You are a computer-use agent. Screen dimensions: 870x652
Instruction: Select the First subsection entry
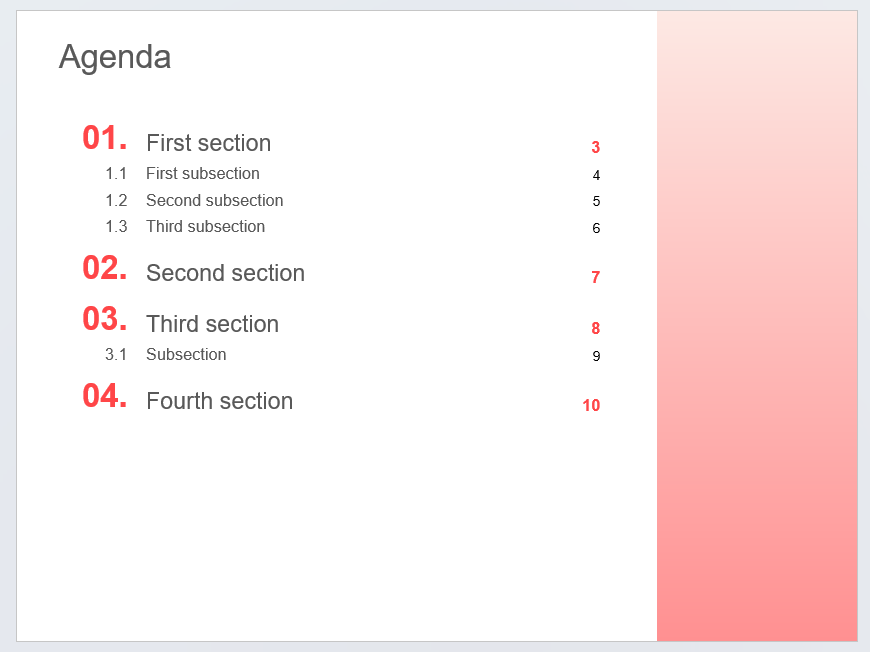coord(203,173)
